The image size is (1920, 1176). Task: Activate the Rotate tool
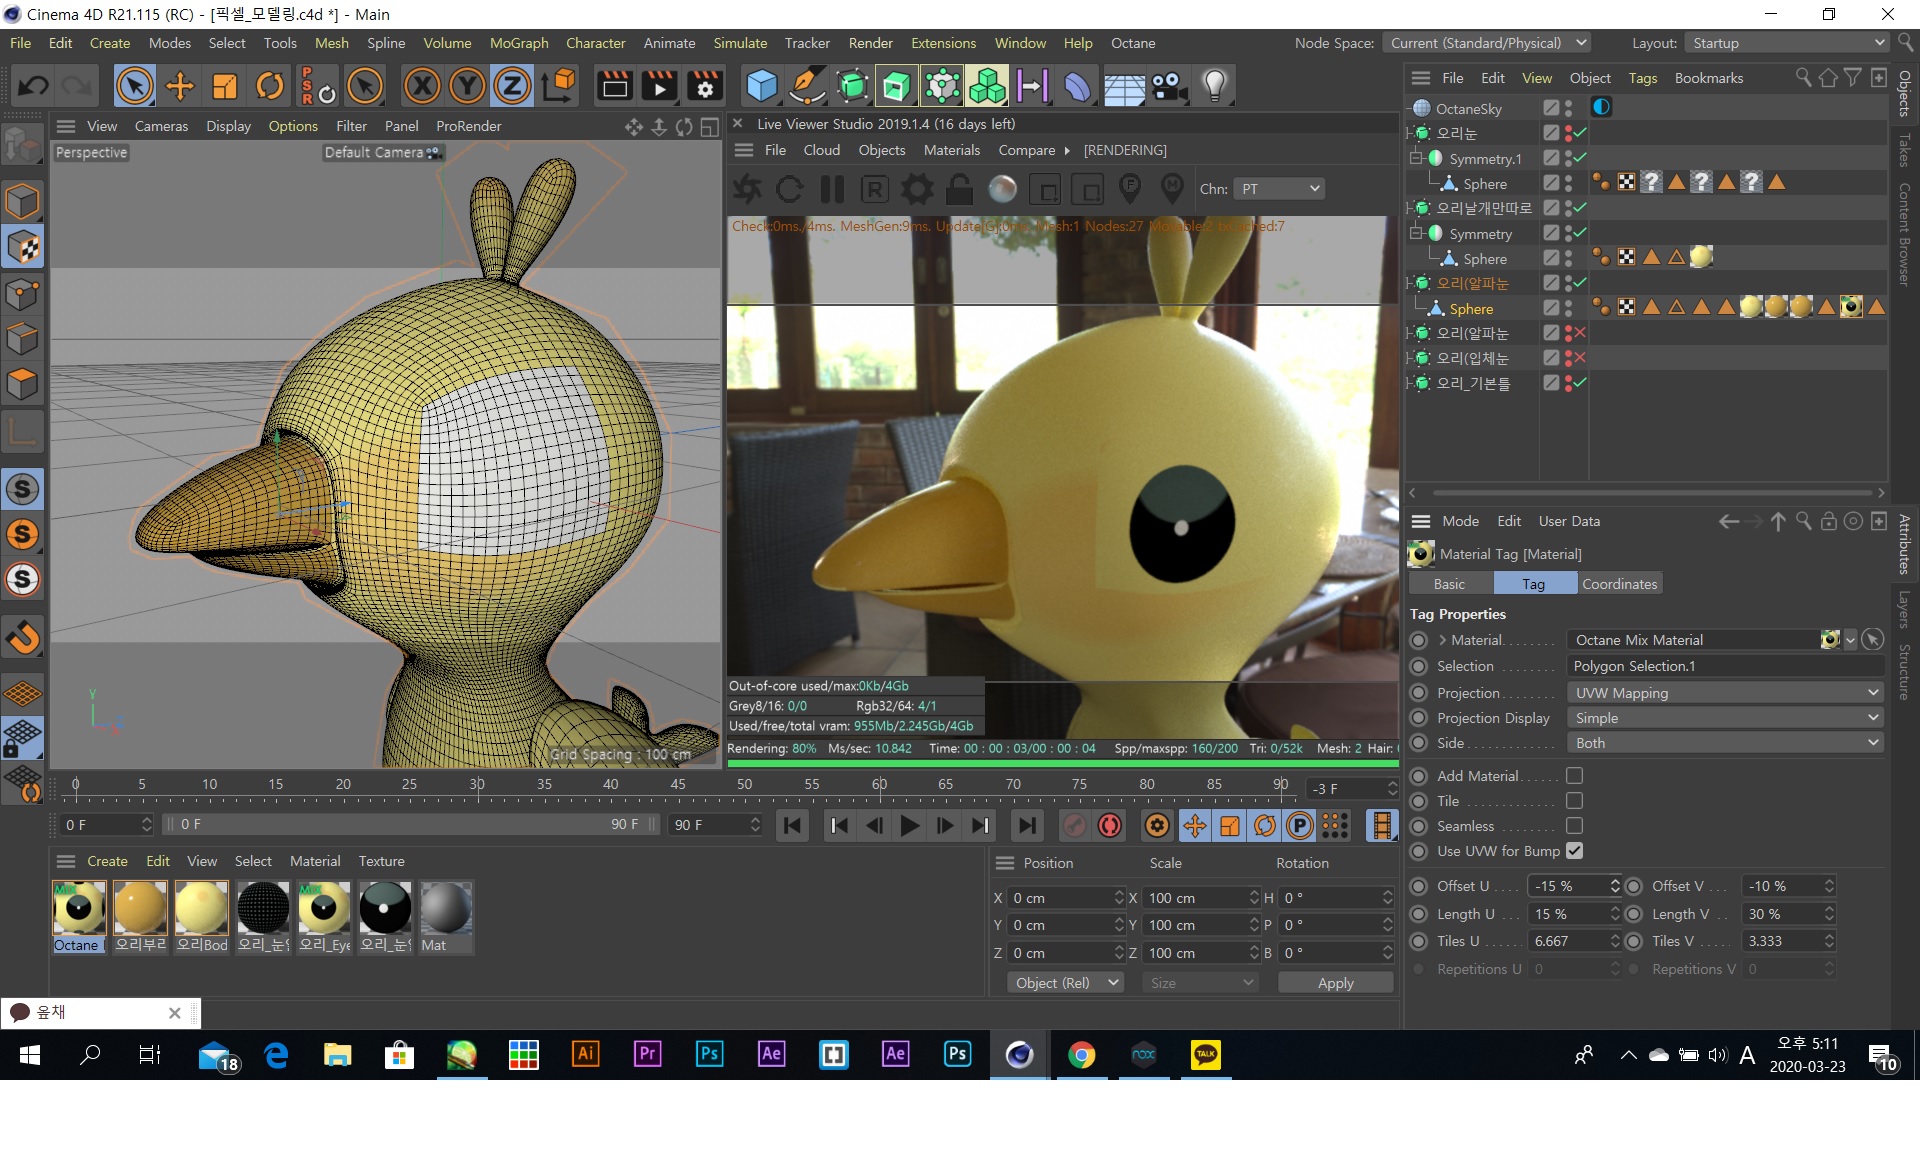[270, 86]
